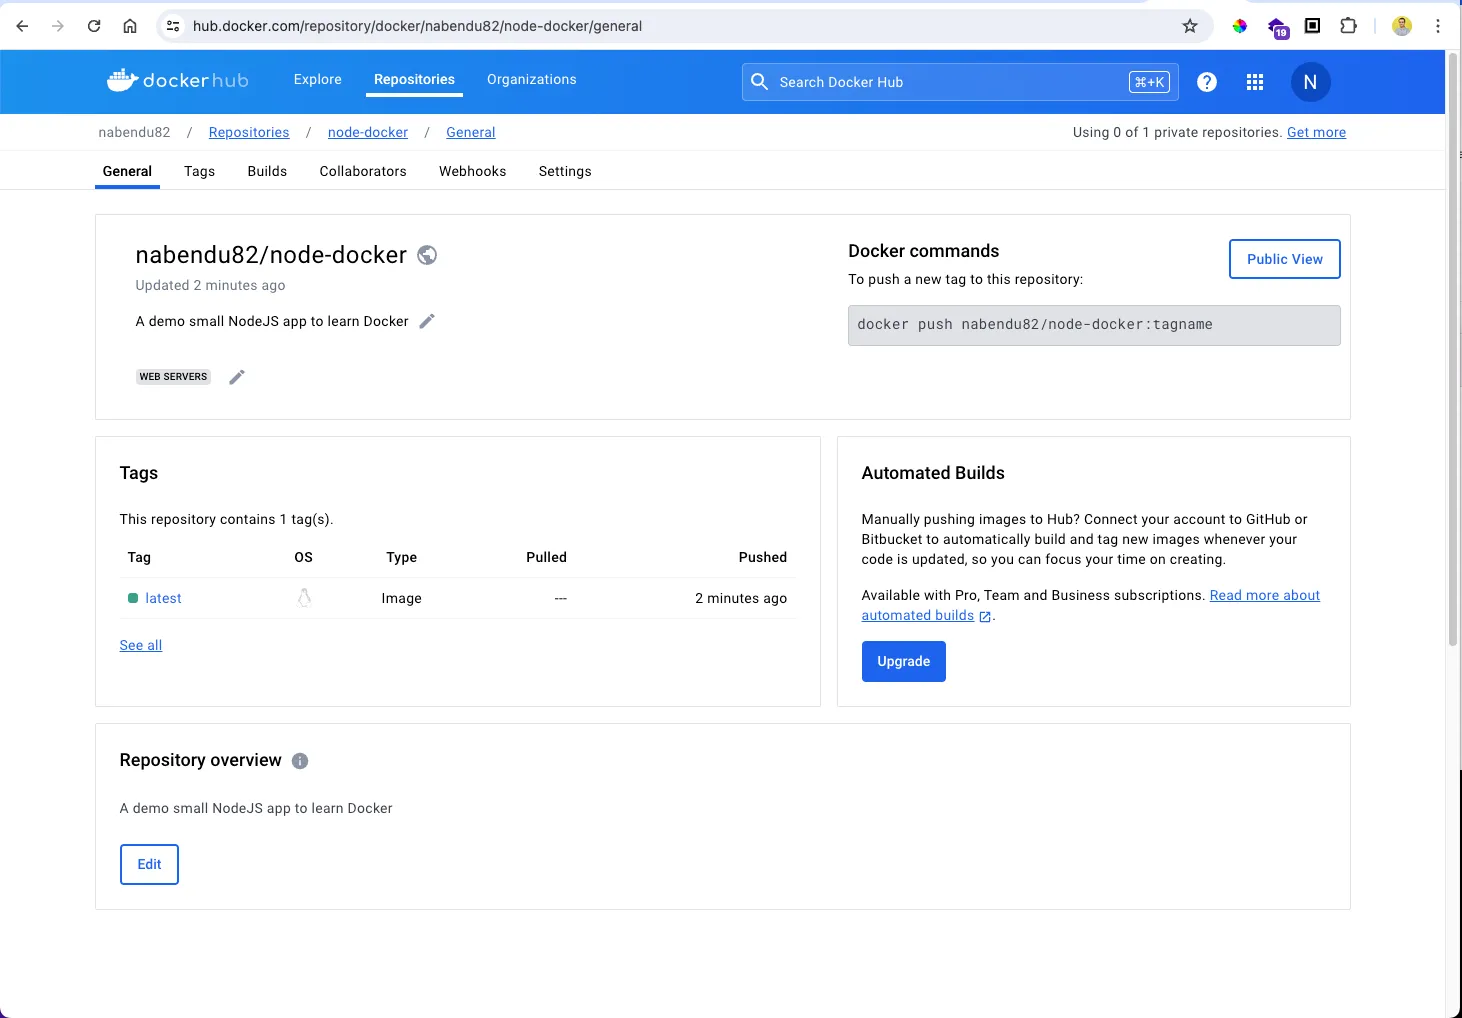Image resolution: width=1462 pixels, height=1018 pixels.
Task: Select Repositories in top navigation
Action: click(x=414, y=80)
